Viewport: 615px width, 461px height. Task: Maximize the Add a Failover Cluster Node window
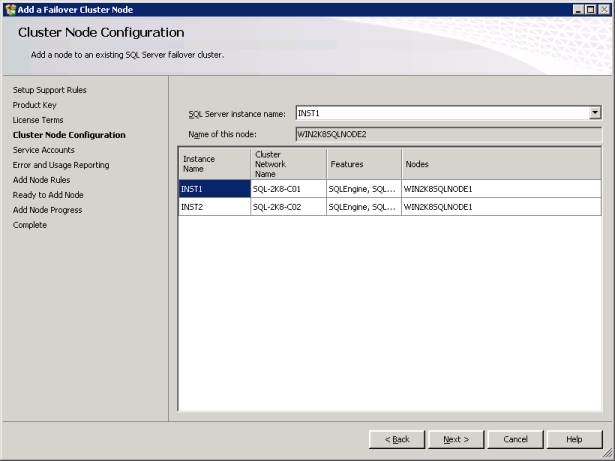pyautogui.click(x=591, y=8)
